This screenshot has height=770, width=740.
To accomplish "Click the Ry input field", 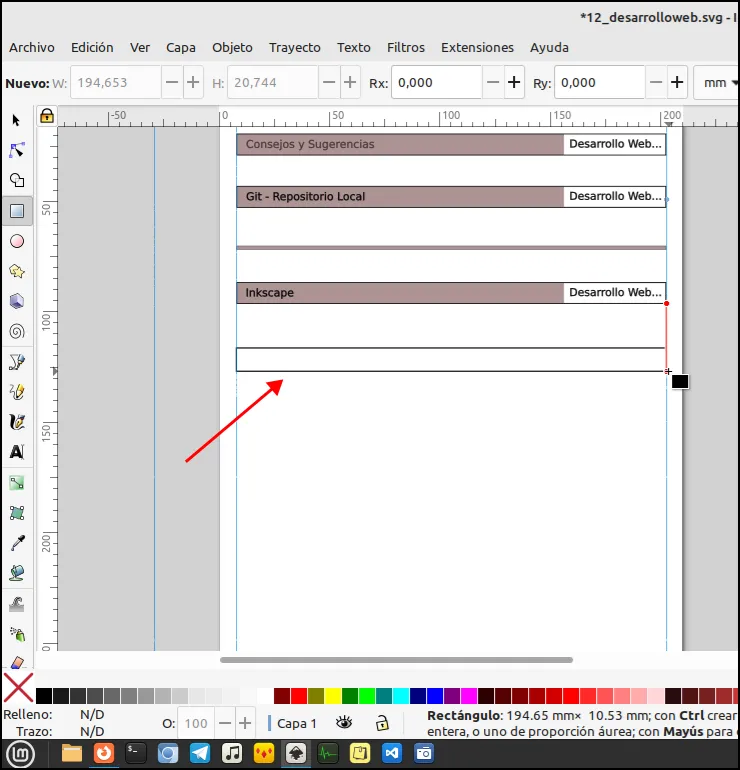I will pos(599,82).
